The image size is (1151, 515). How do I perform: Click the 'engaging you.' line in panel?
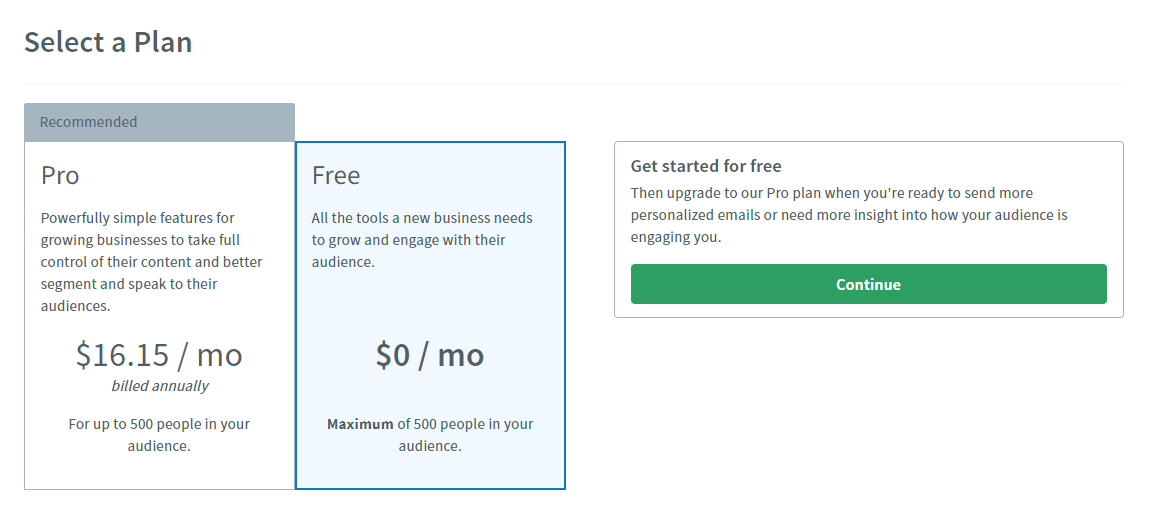pos(676,237)
